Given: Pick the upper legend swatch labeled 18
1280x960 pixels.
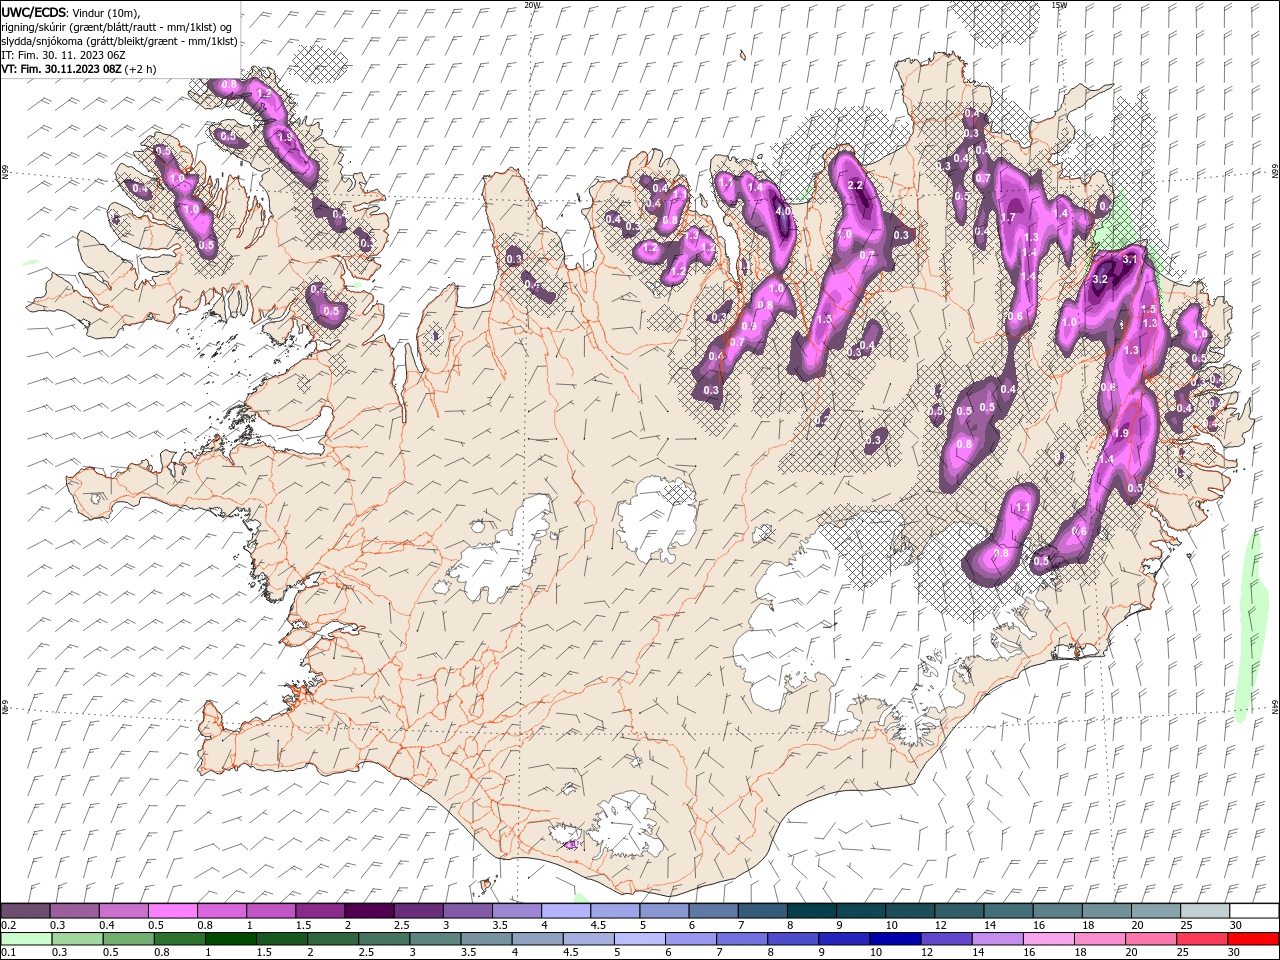Looking at the screenshot, I should (x=1106, y=911).
